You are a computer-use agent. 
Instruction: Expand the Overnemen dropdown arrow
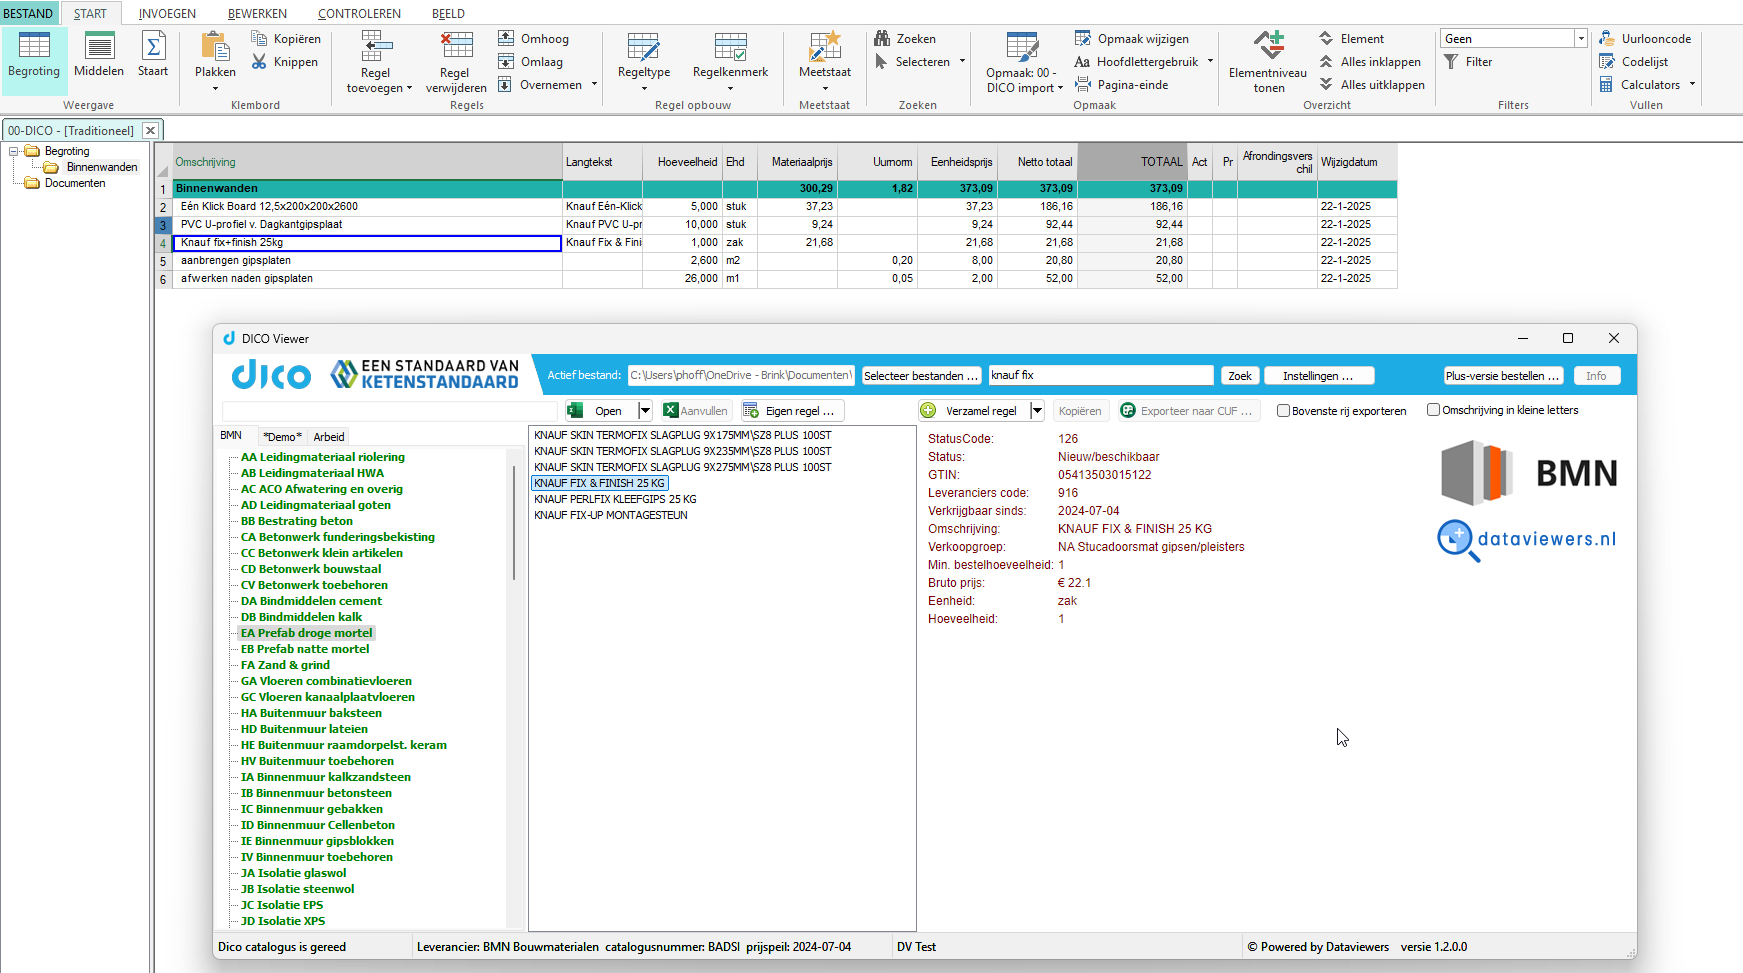(x=594, y=84)
